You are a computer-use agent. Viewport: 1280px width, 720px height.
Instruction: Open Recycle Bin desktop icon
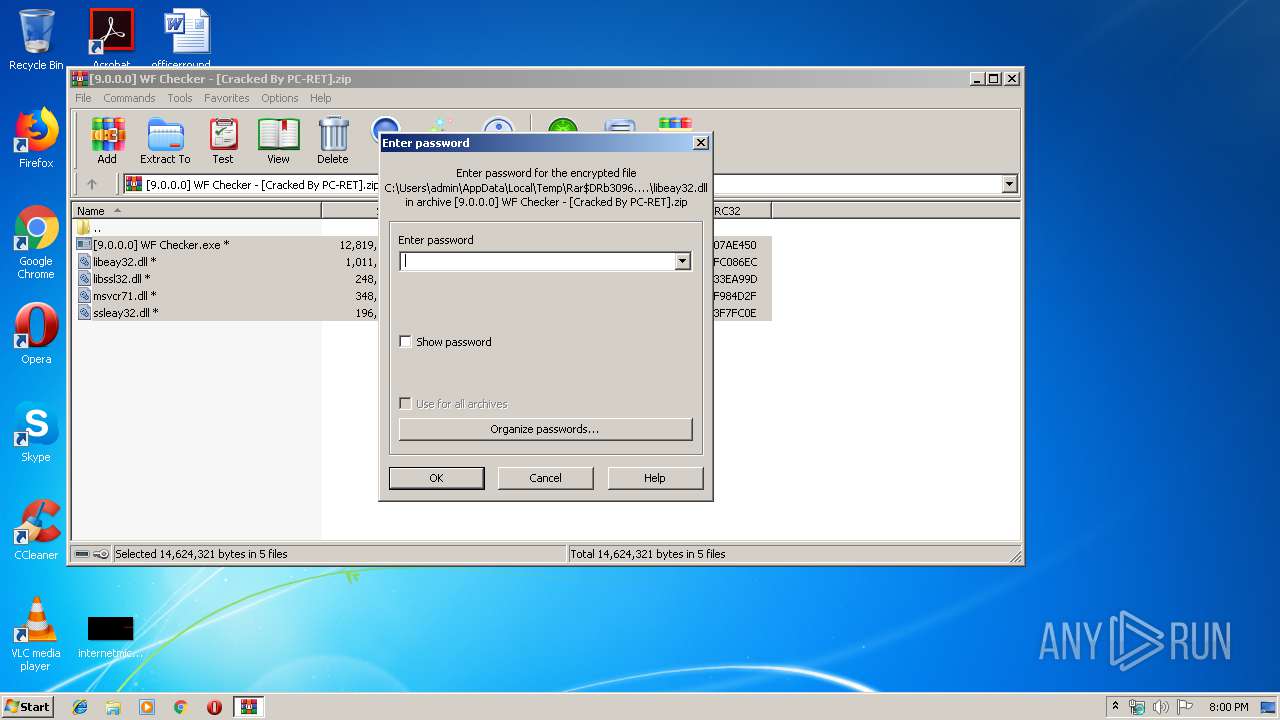[x=36, y=40]
